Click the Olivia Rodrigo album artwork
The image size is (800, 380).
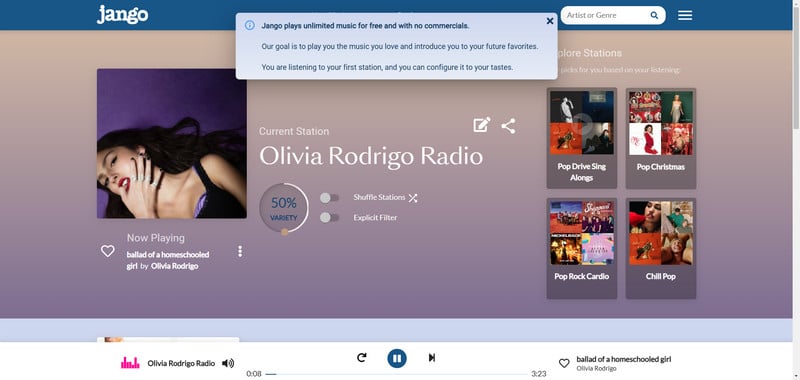172,143
